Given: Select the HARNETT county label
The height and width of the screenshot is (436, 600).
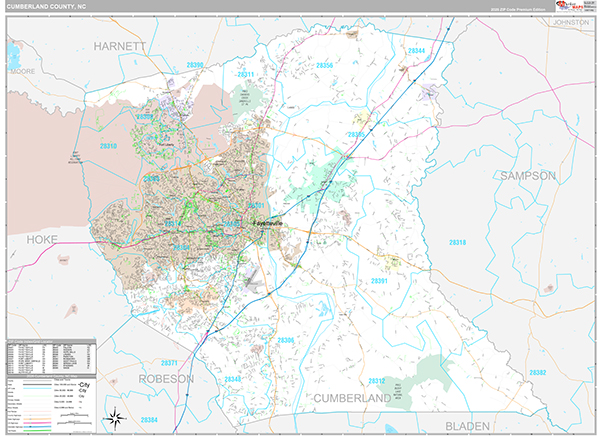Looking at the screenshot, I should click(120, 46).
